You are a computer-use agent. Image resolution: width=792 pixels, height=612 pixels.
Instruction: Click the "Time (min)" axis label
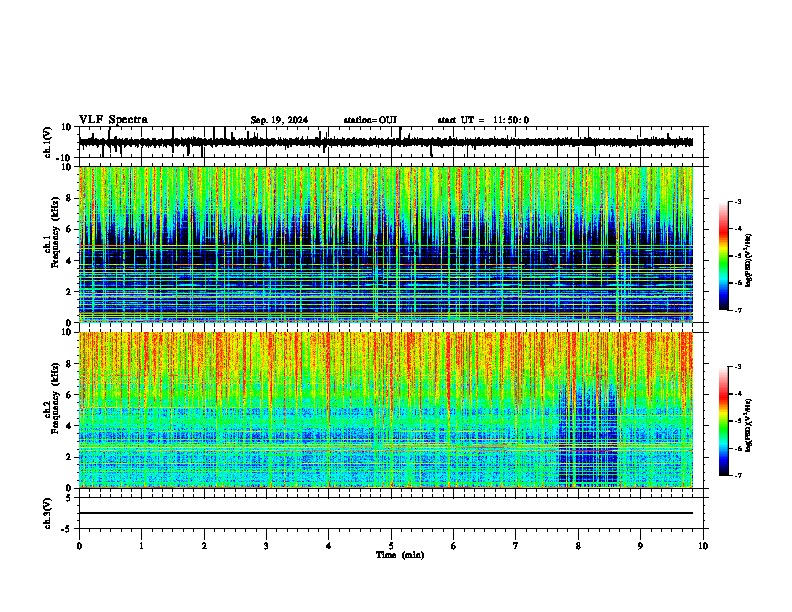[x=400, y=555]
